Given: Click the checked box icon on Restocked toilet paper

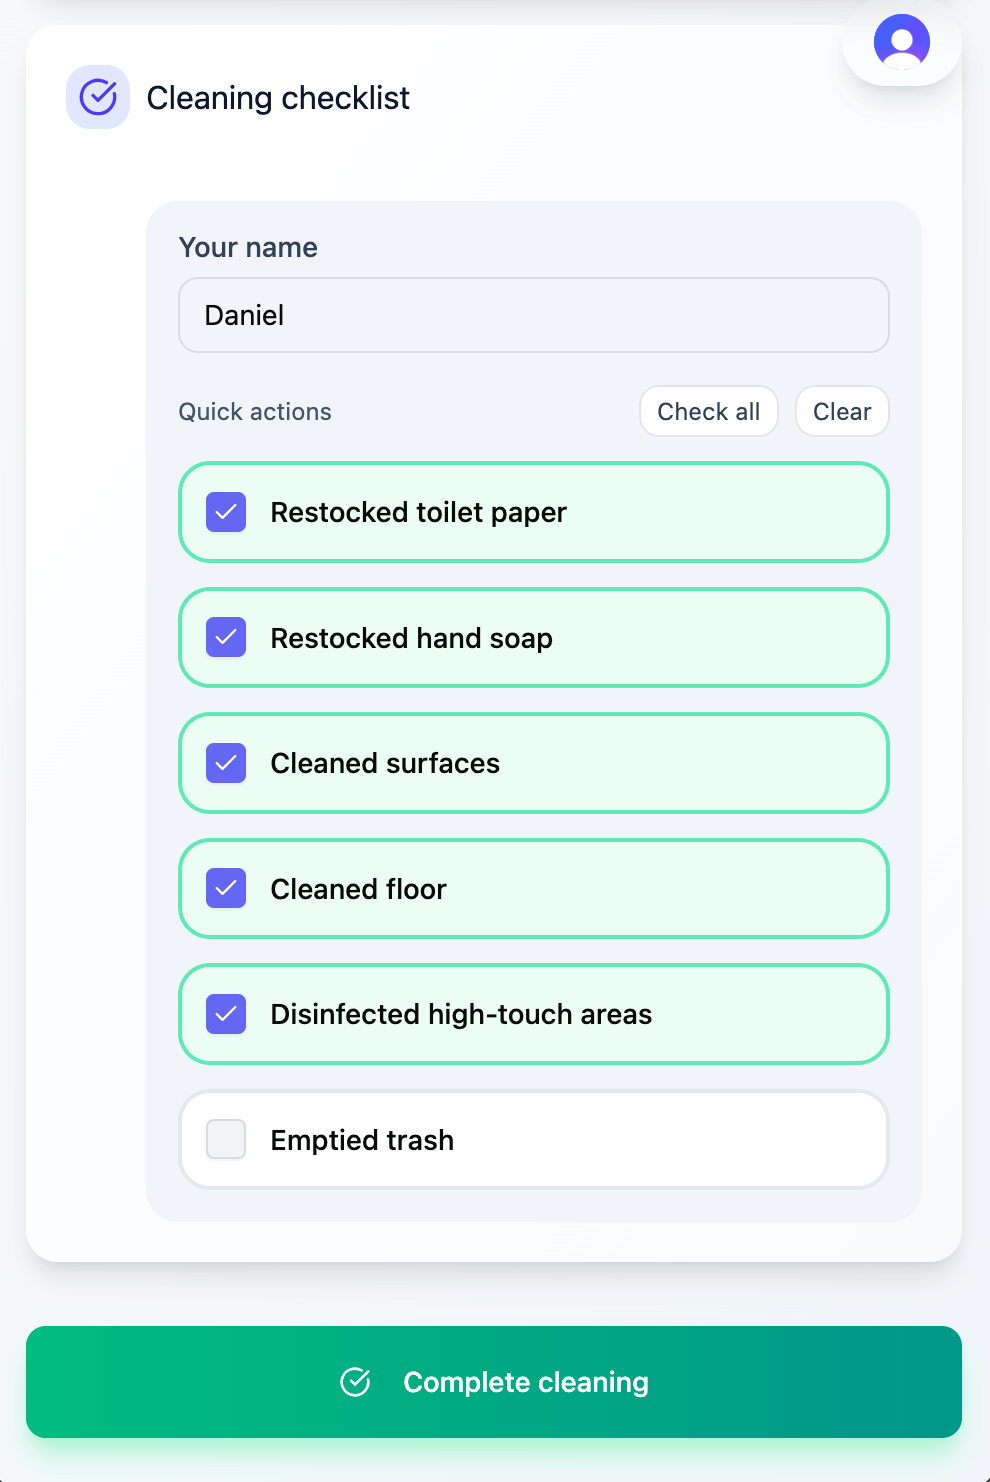Looking at the screenshot, I should [x=226, y=512].
